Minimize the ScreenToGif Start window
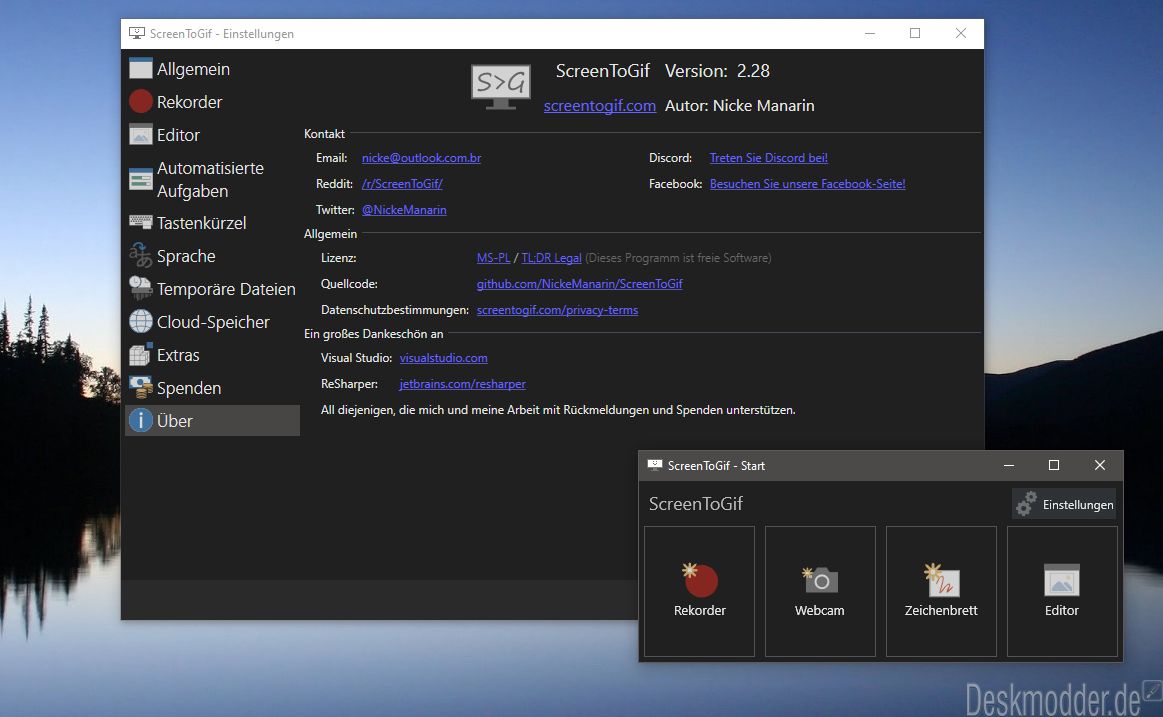 (x=1009, y=466)
